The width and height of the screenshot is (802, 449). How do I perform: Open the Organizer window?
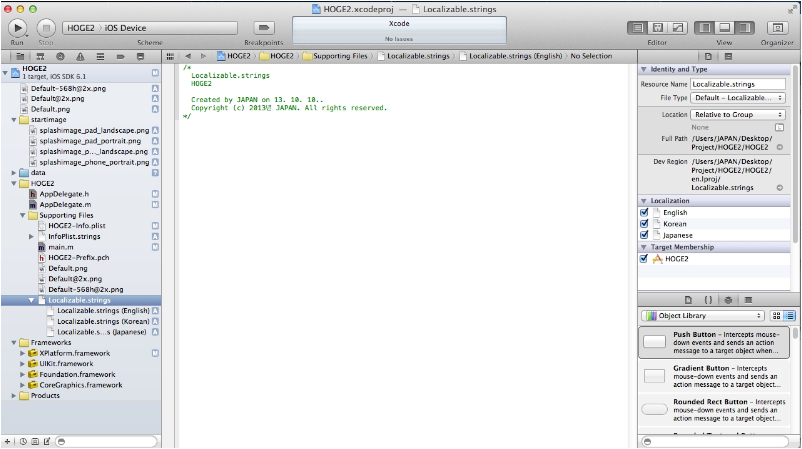click(x=776, y=28)
